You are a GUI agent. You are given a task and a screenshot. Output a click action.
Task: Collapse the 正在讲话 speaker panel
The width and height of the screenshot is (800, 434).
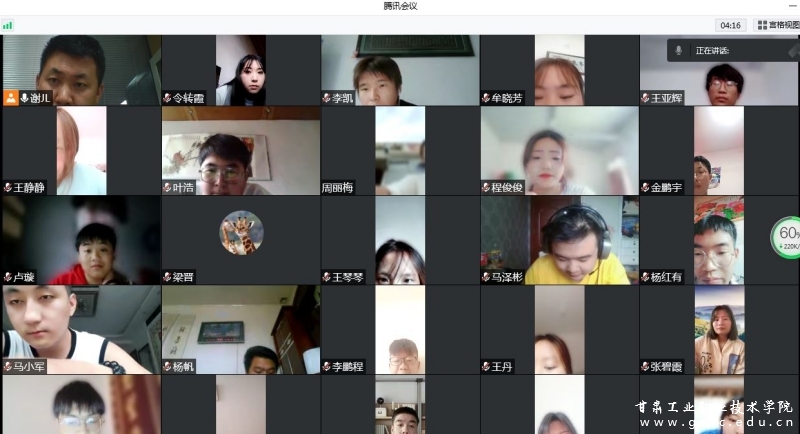point(793,49)
